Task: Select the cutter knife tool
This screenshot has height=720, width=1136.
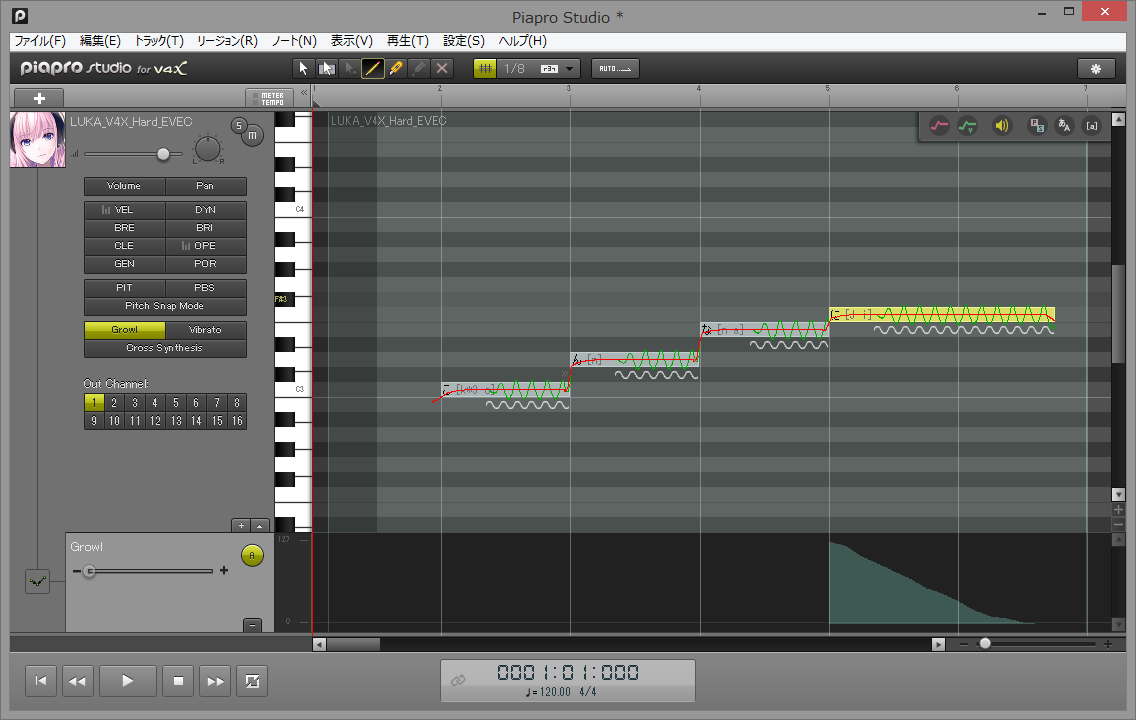Action: pyautogui.click(x=396, y=69)
